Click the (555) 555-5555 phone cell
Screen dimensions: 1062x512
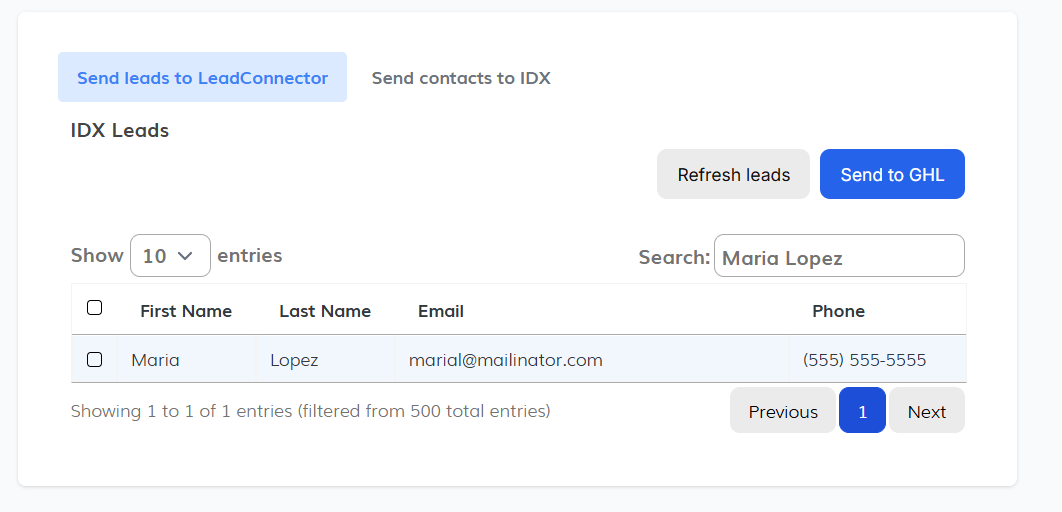click(864, 360)
